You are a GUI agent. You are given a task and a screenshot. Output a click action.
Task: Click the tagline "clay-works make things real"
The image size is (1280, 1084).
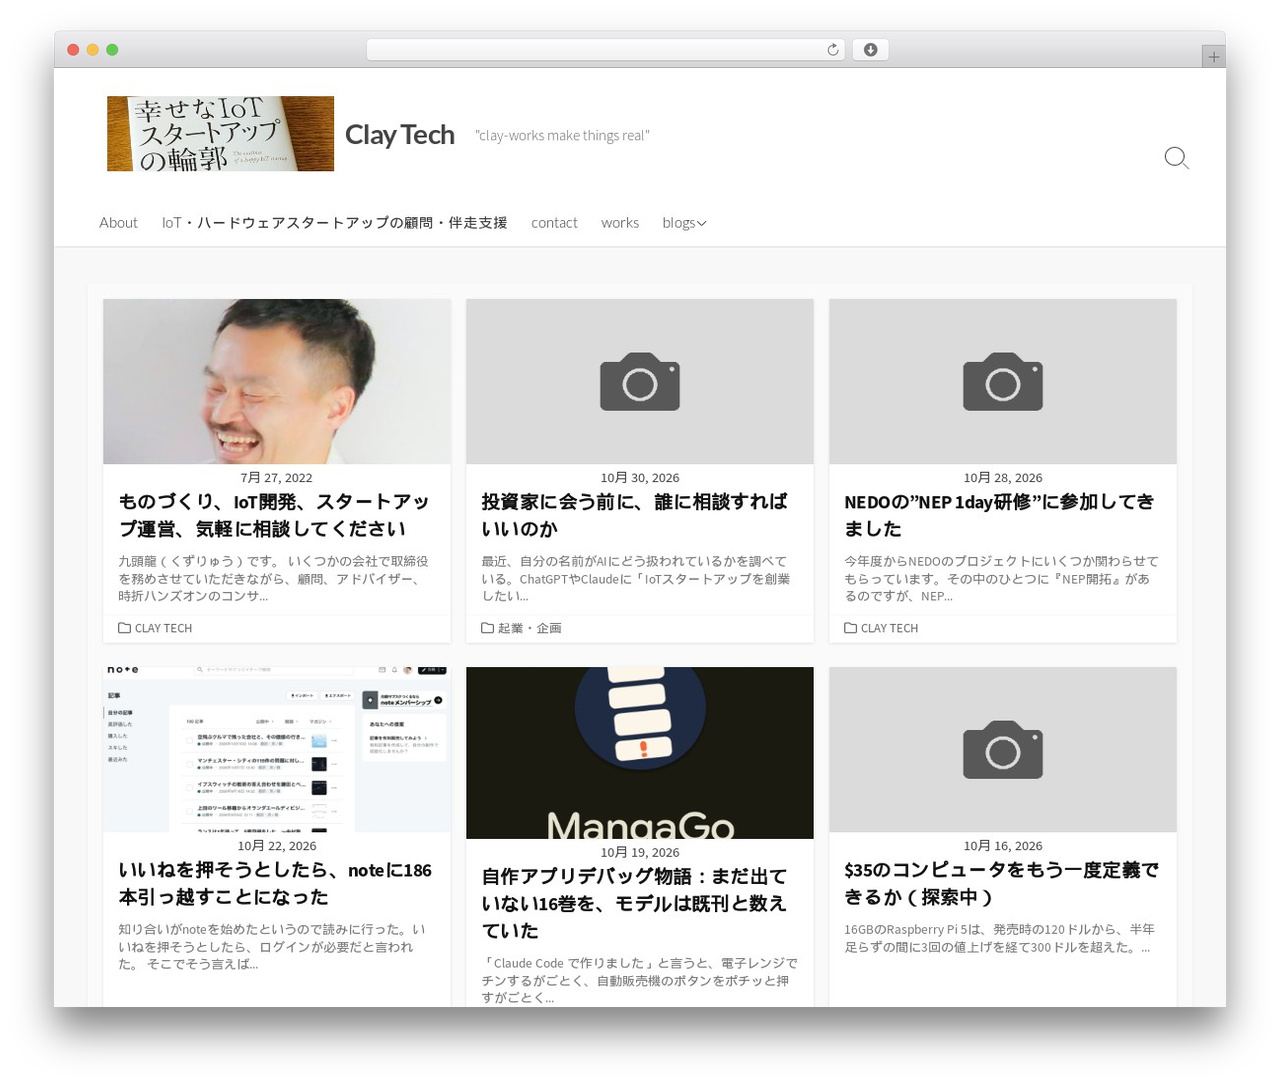click(x=562, y=136)
